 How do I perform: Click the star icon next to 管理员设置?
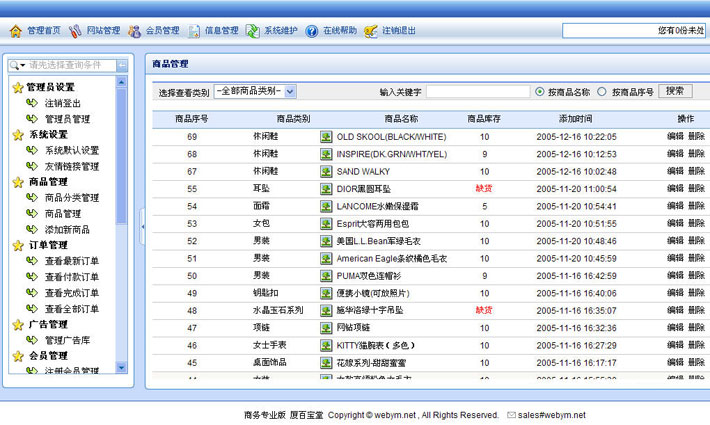coord(18,87)
